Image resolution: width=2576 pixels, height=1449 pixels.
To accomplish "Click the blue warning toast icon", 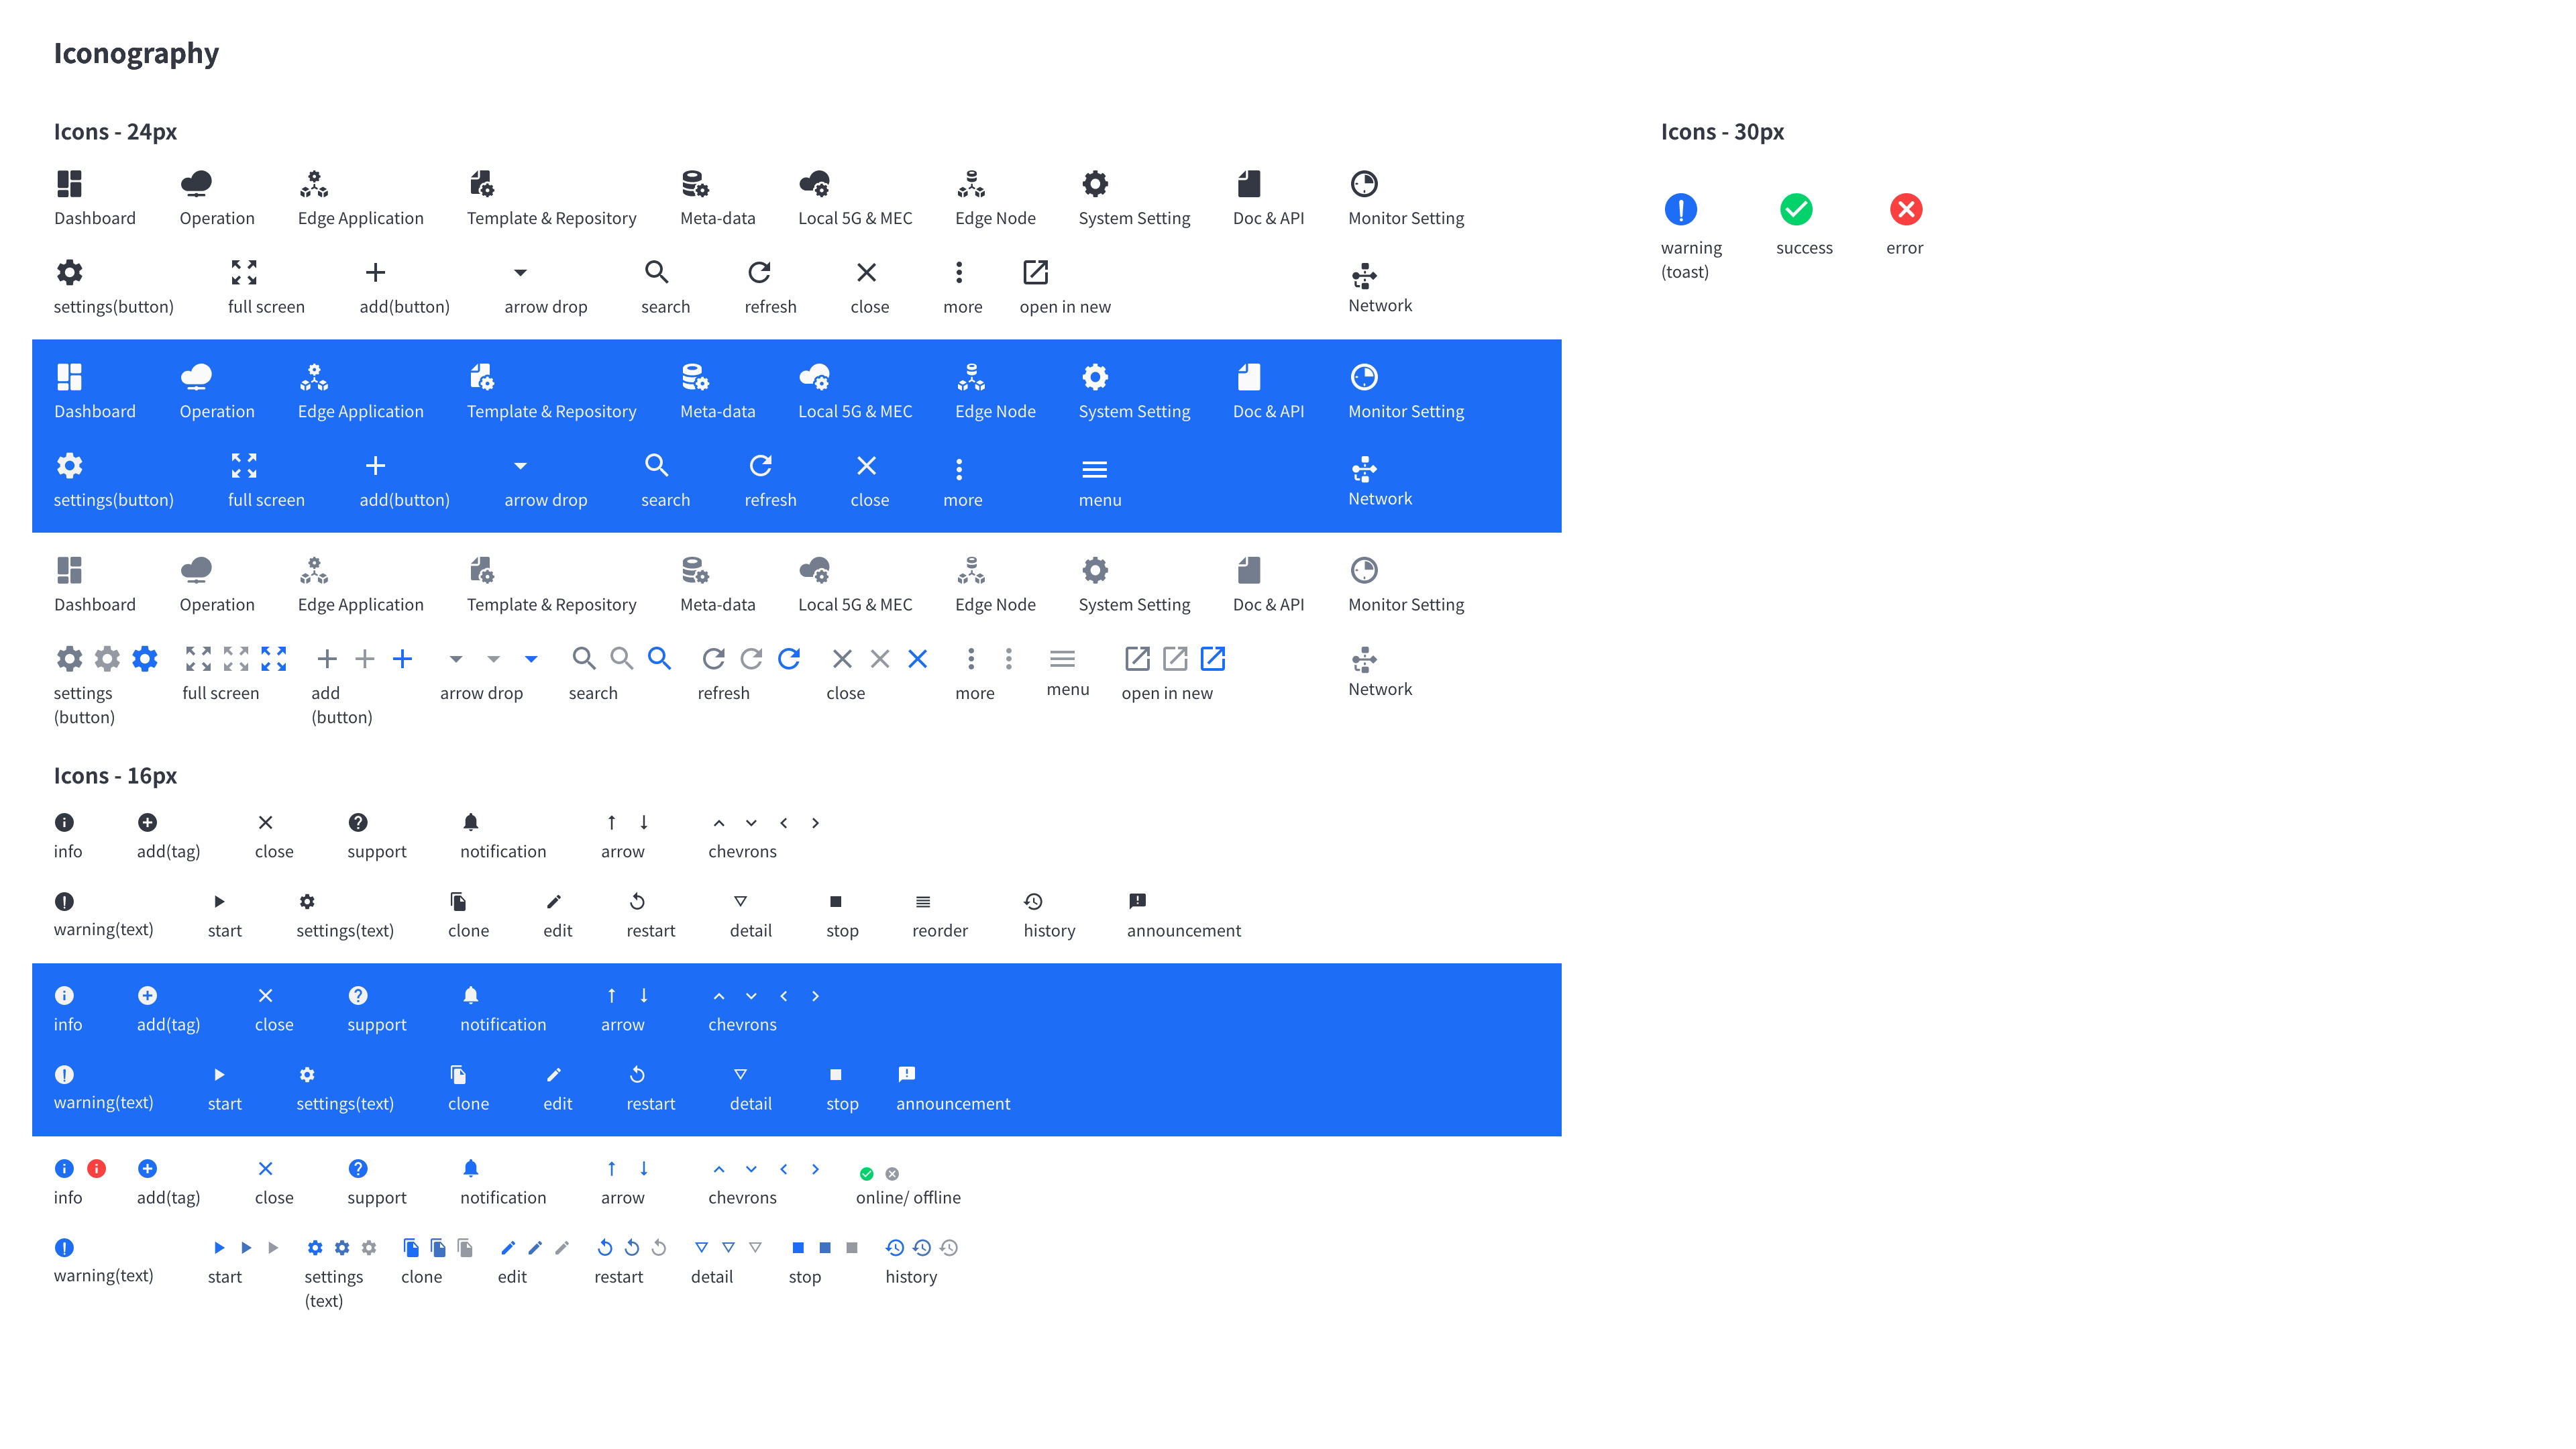I will point(1681,209).
